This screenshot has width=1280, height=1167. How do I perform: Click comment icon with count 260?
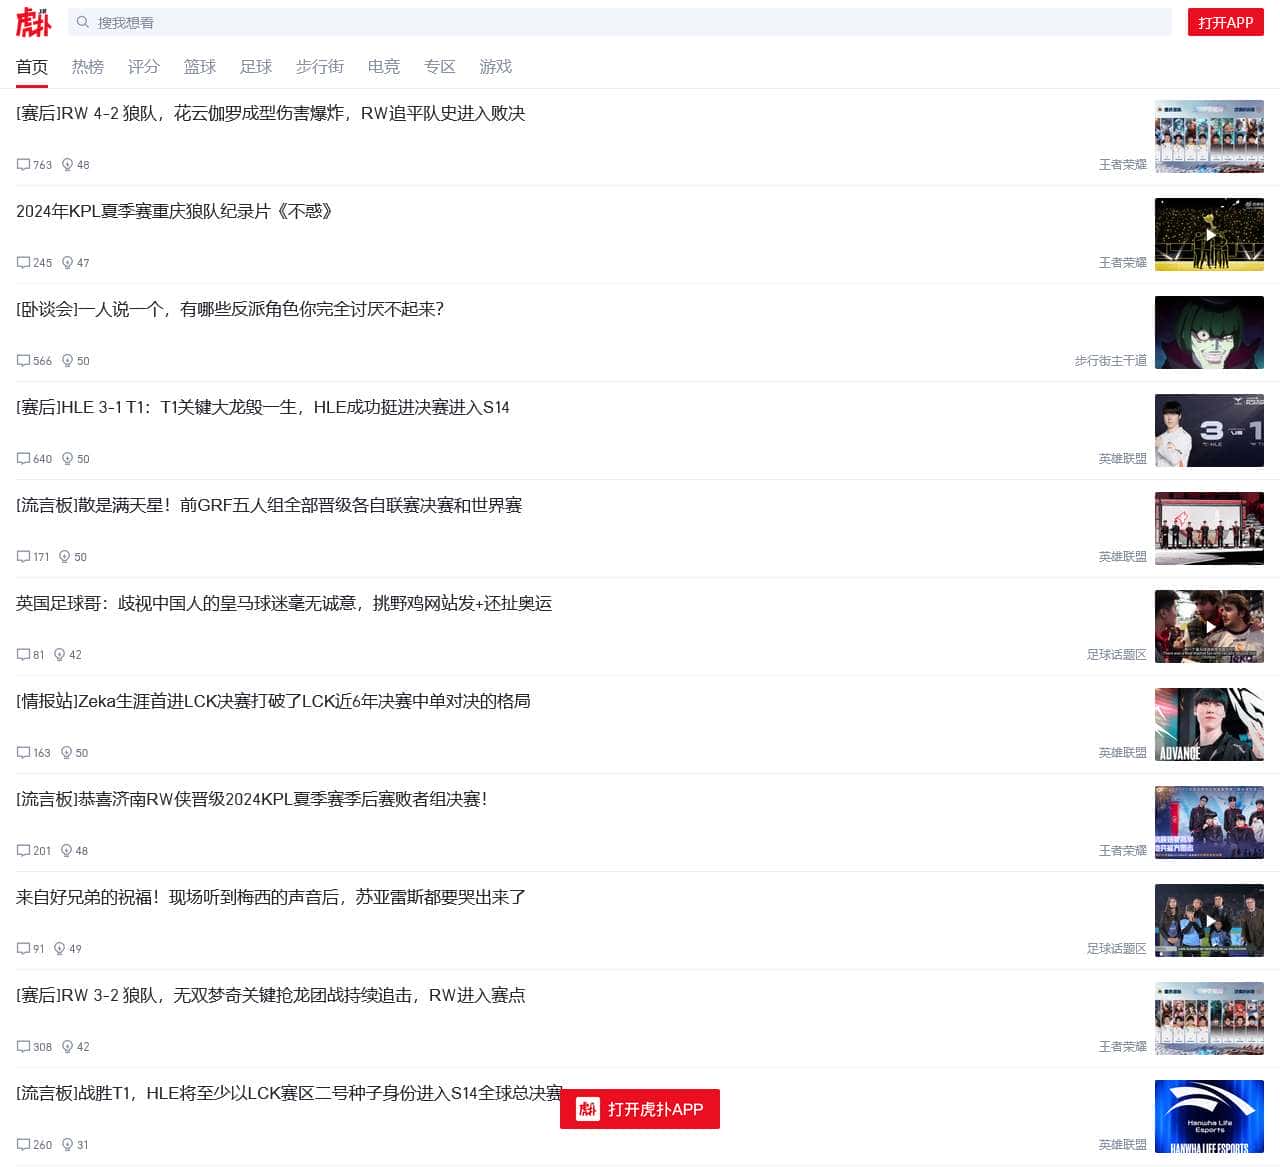coord(23,1145)
